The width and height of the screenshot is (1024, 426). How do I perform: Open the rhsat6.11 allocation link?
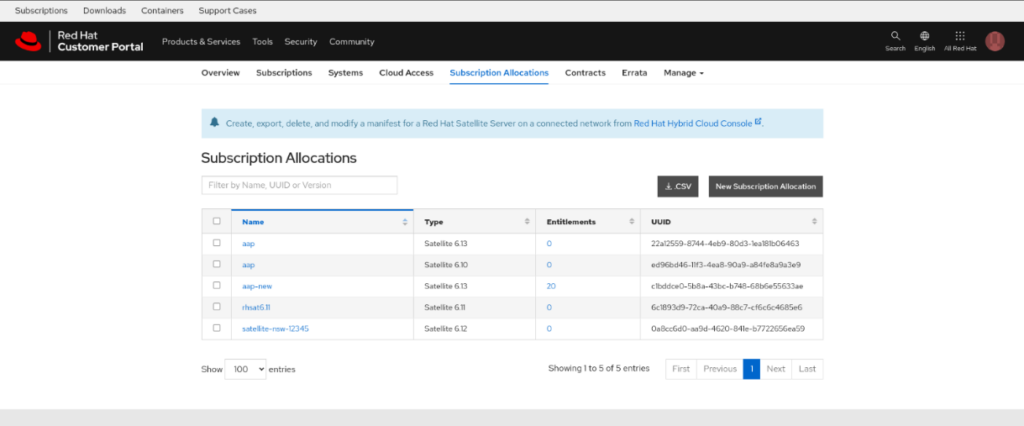click(x=255, y=307)
